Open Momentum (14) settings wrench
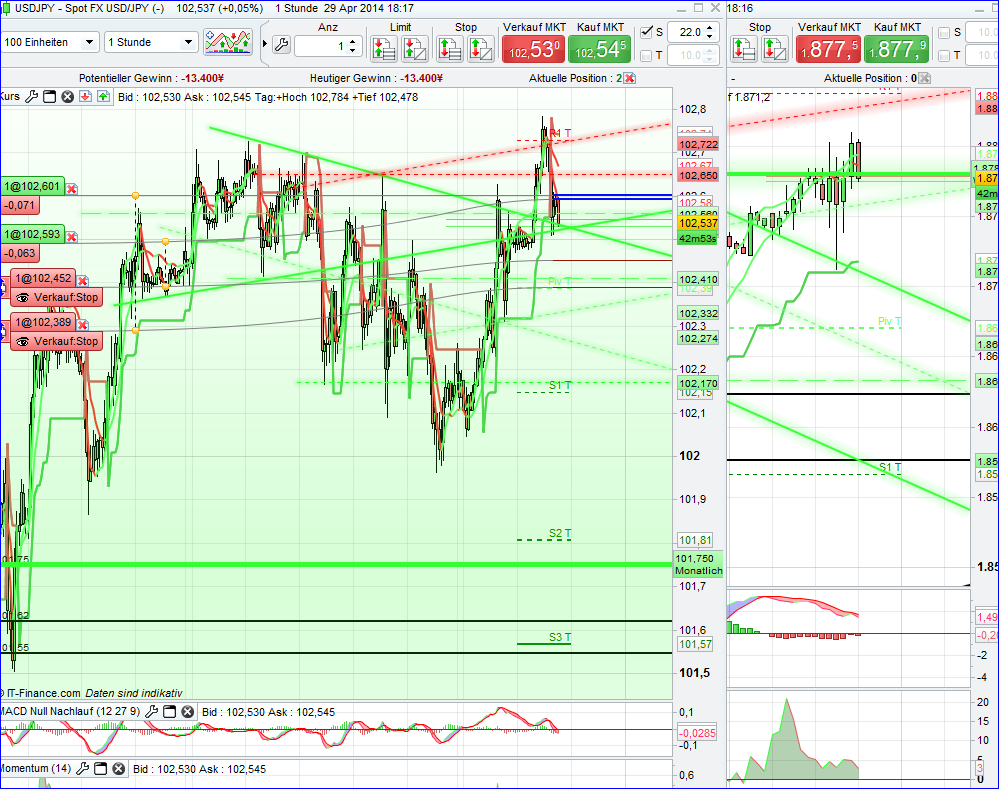Image resolution: width=999 pixels, height=789 pixels. (x=84, y=768)
